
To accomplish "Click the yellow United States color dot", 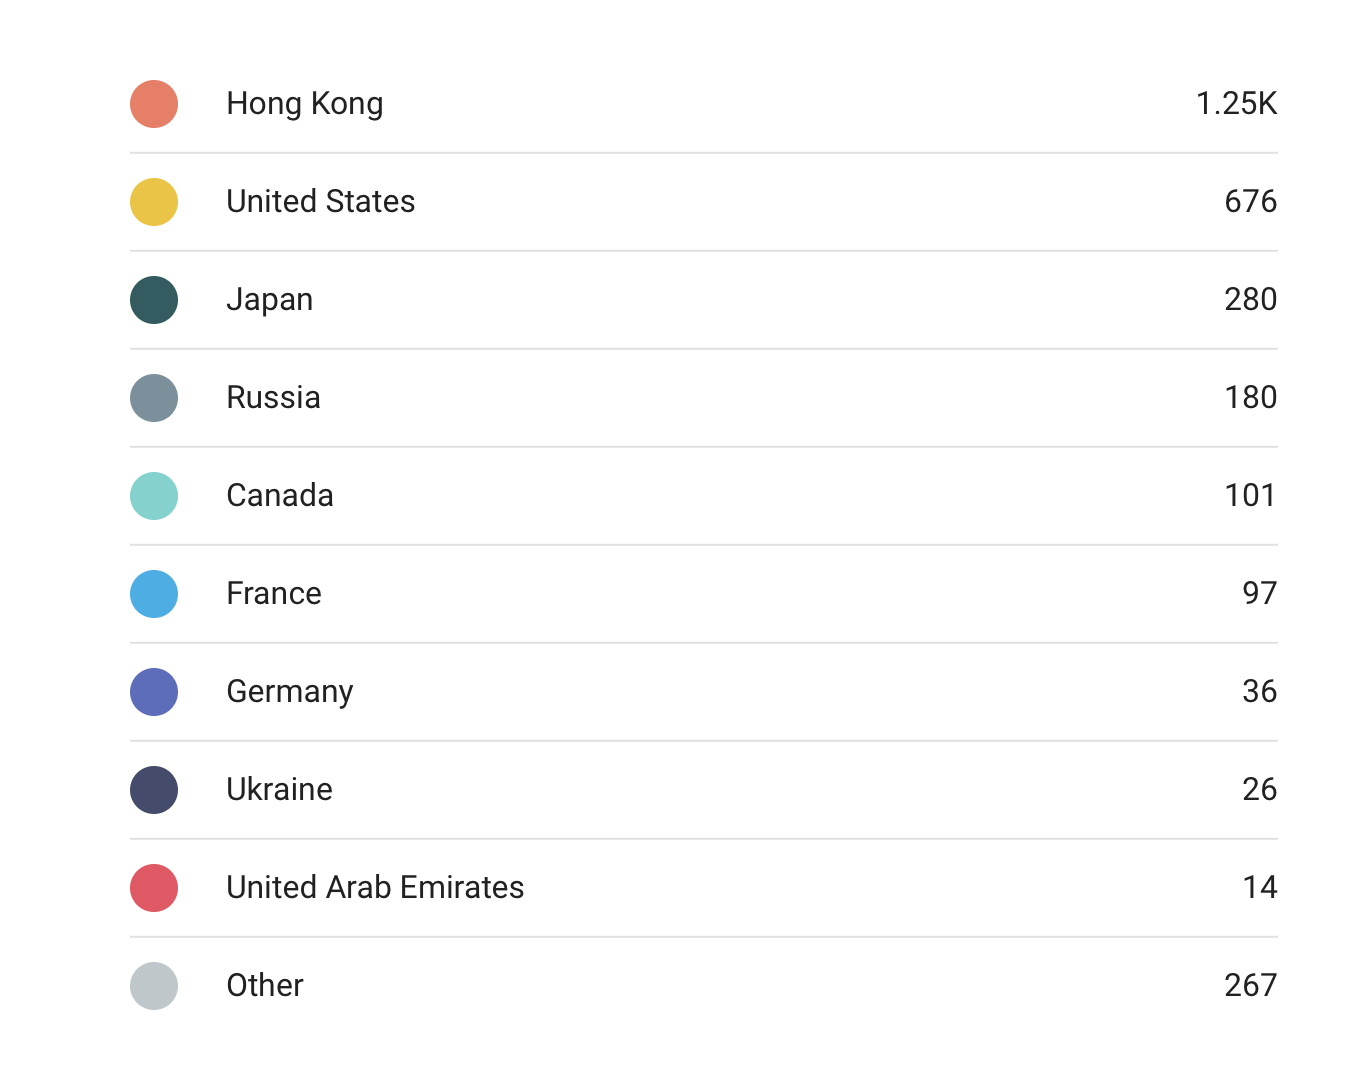I will click(x=154, y=202).
